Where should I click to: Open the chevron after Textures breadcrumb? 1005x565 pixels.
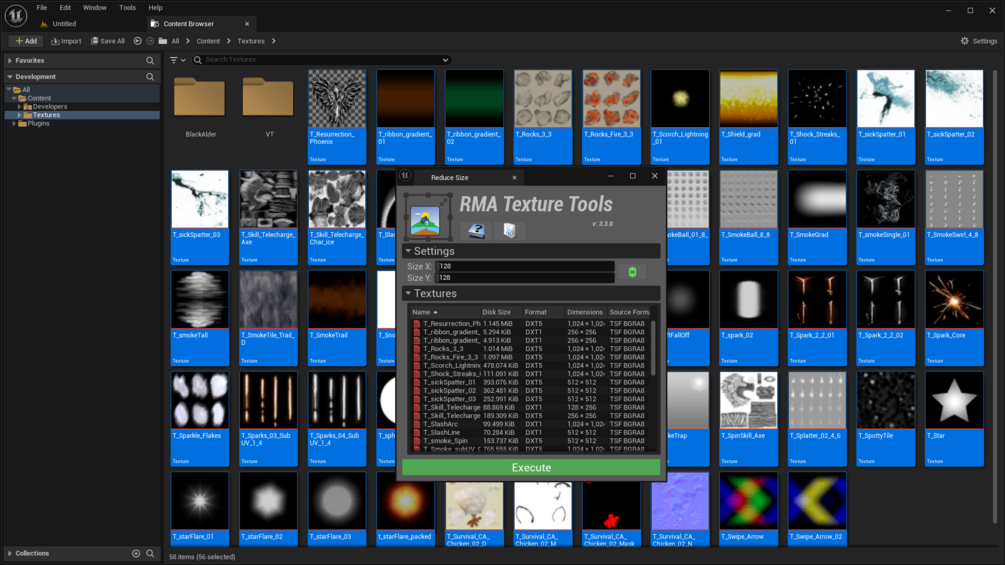(x=274, y=41)
